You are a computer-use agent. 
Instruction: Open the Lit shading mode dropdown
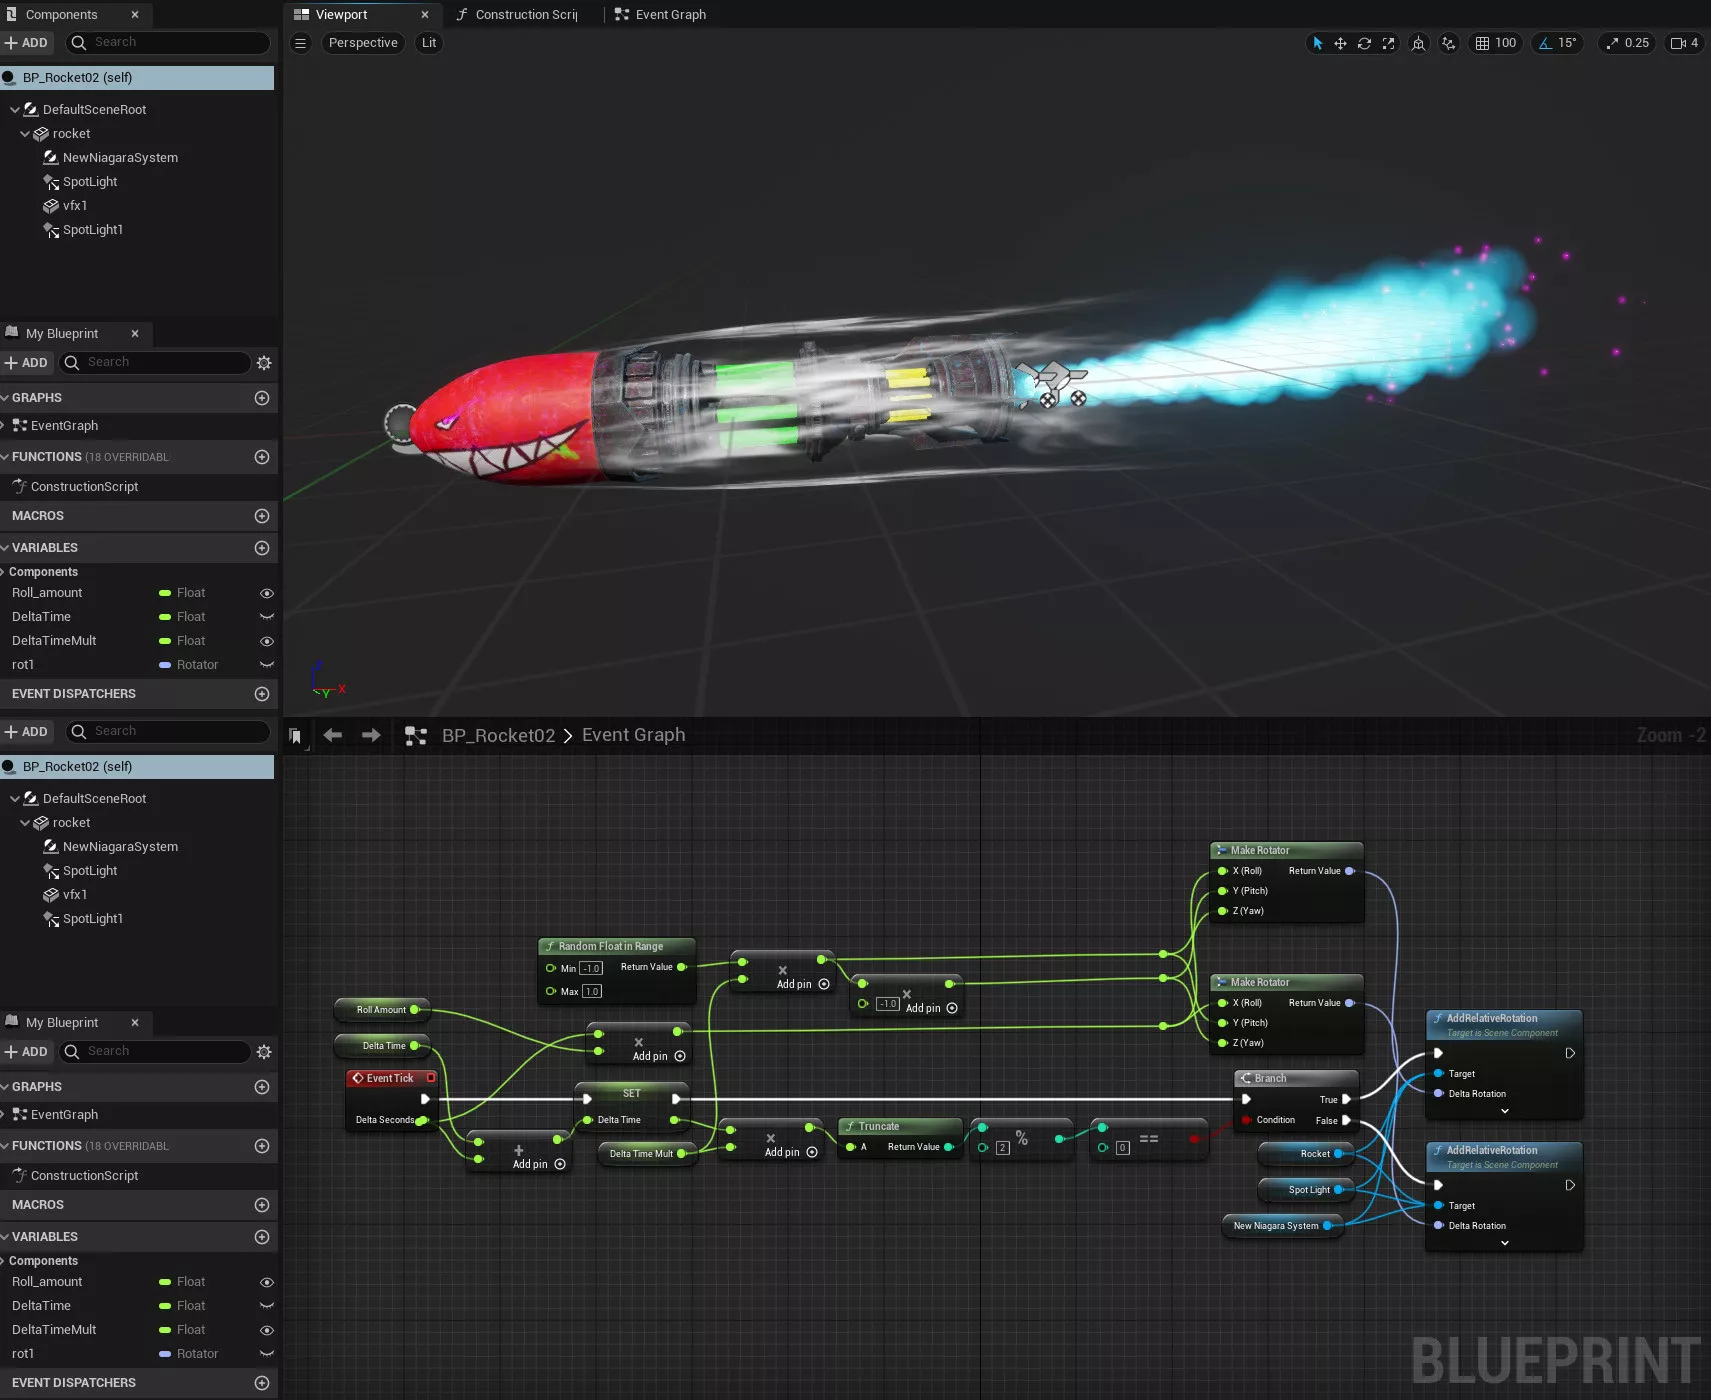tap(429, 43)
